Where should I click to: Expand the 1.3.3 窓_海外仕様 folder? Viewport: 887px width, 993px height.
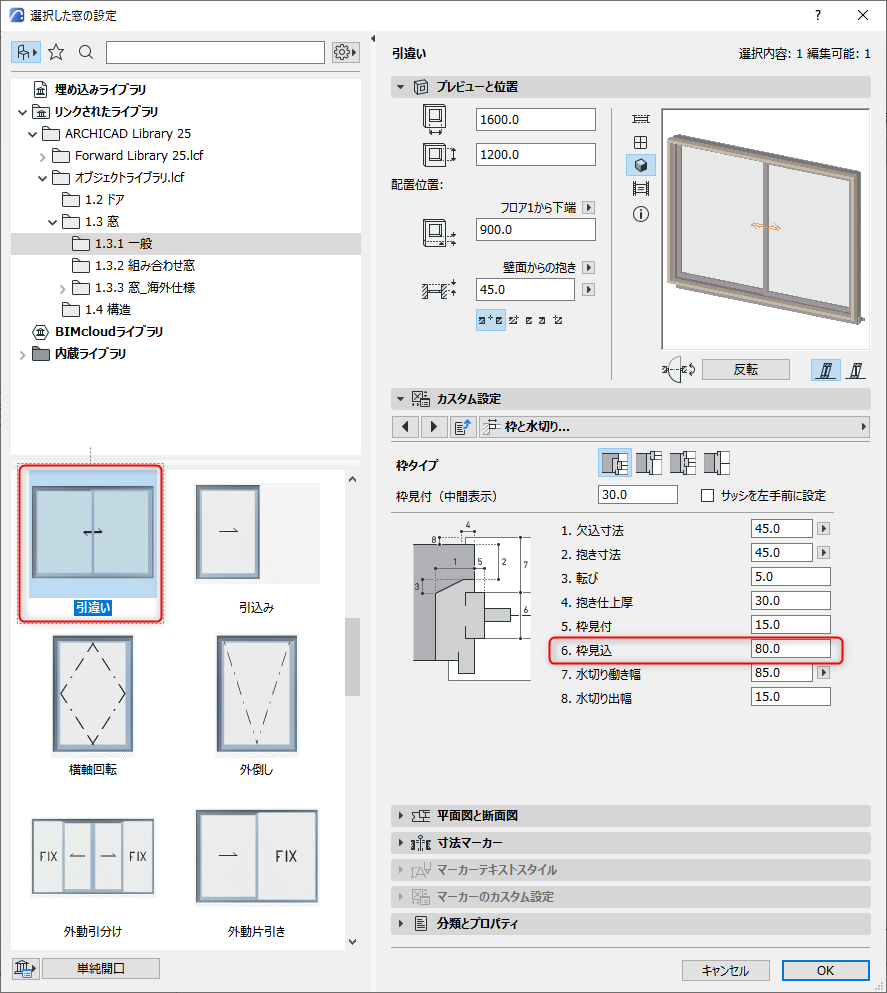[x=63, y=289]
